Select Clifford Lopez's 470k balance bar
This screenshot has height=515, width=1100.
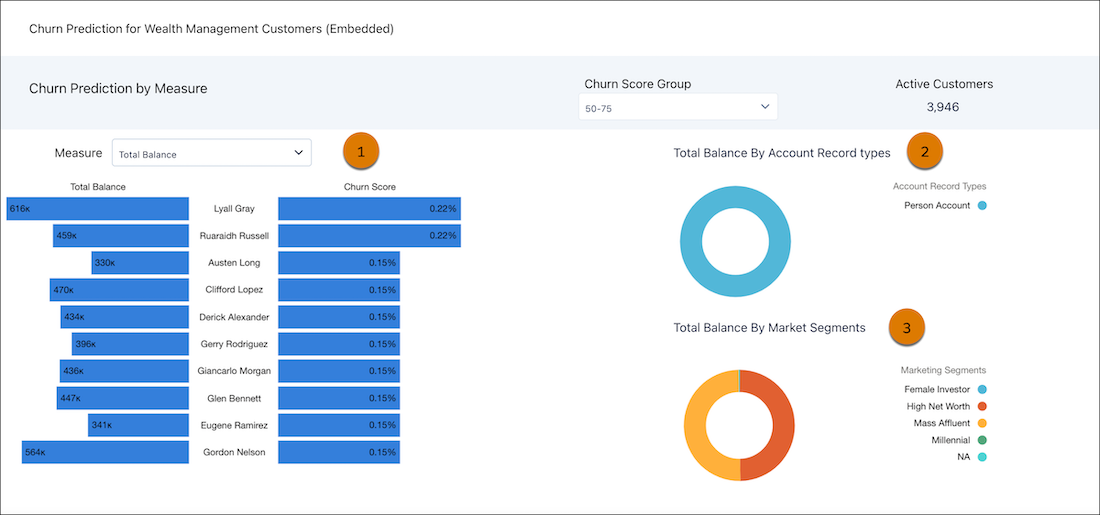(x=119, y=290)
